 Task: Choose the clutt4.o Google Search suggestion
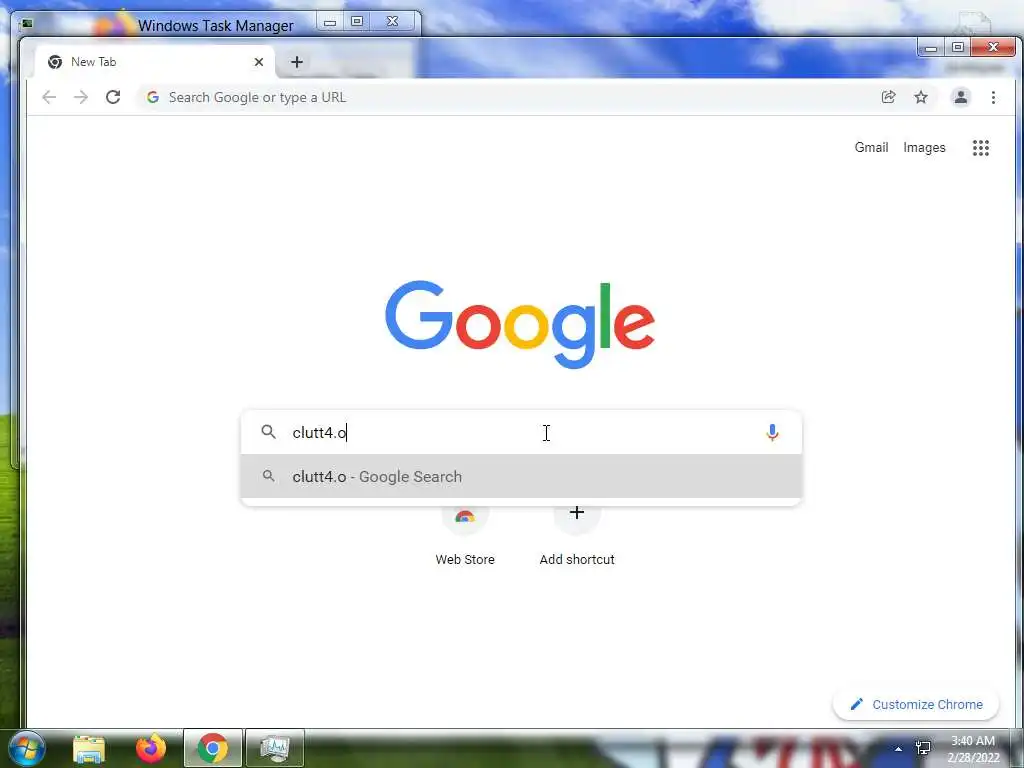tap(521, 477)
